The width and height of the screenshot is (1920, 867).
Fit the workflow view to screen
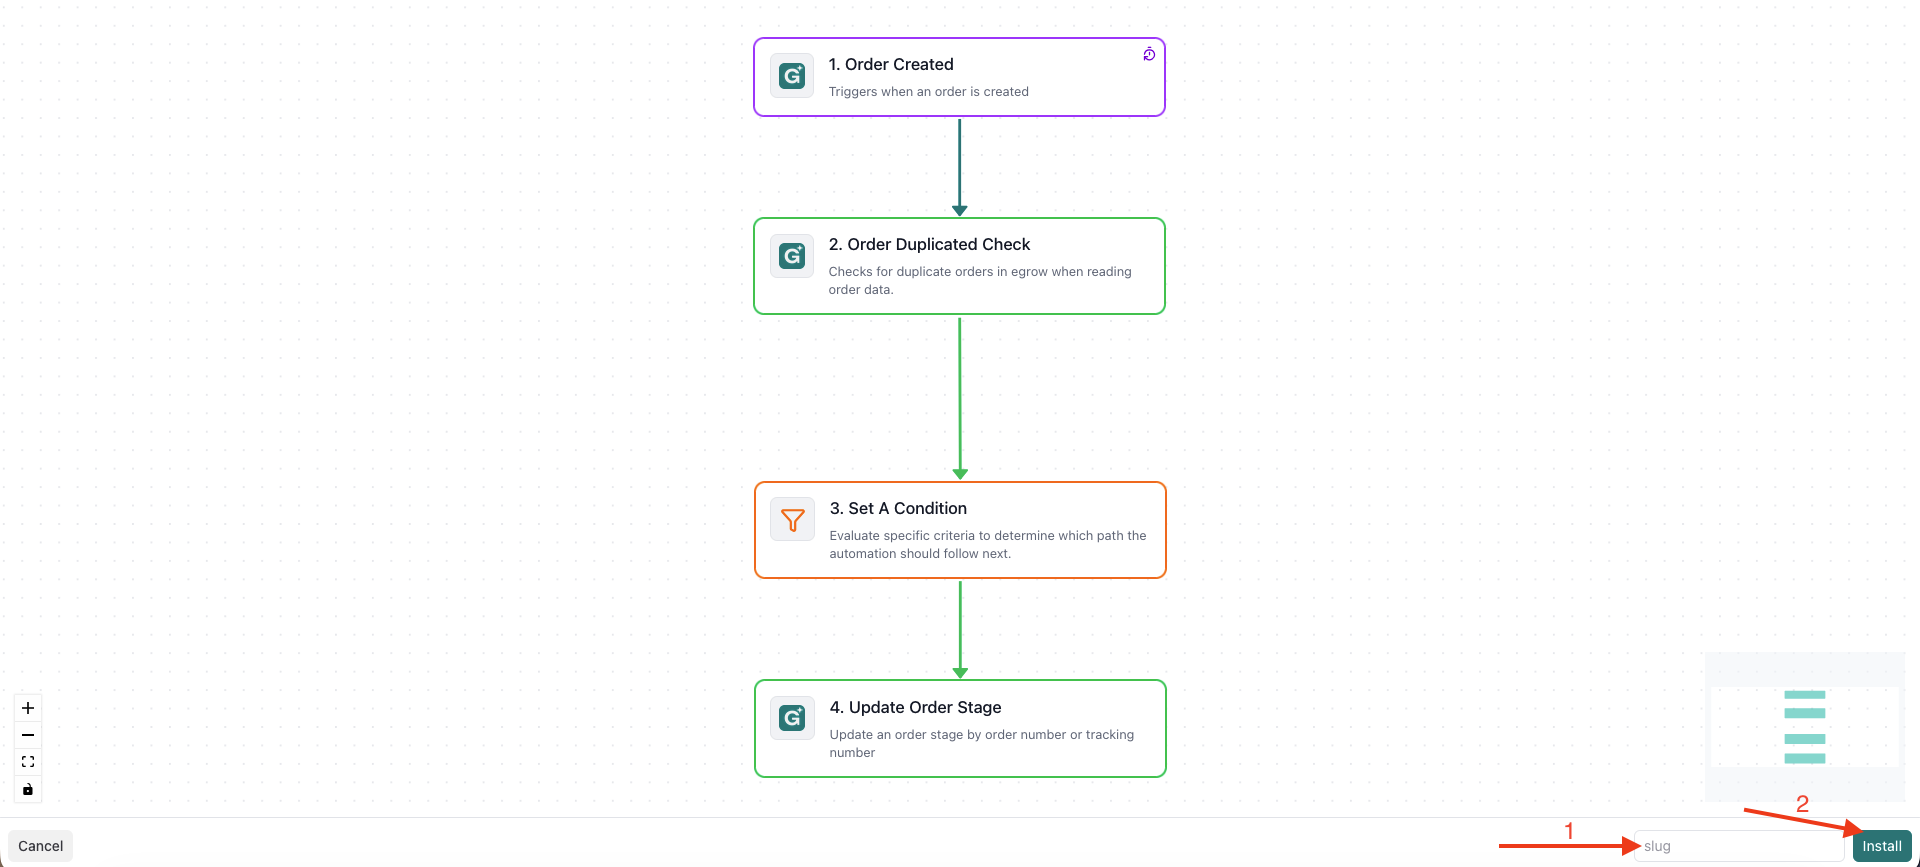pos(28,762)
